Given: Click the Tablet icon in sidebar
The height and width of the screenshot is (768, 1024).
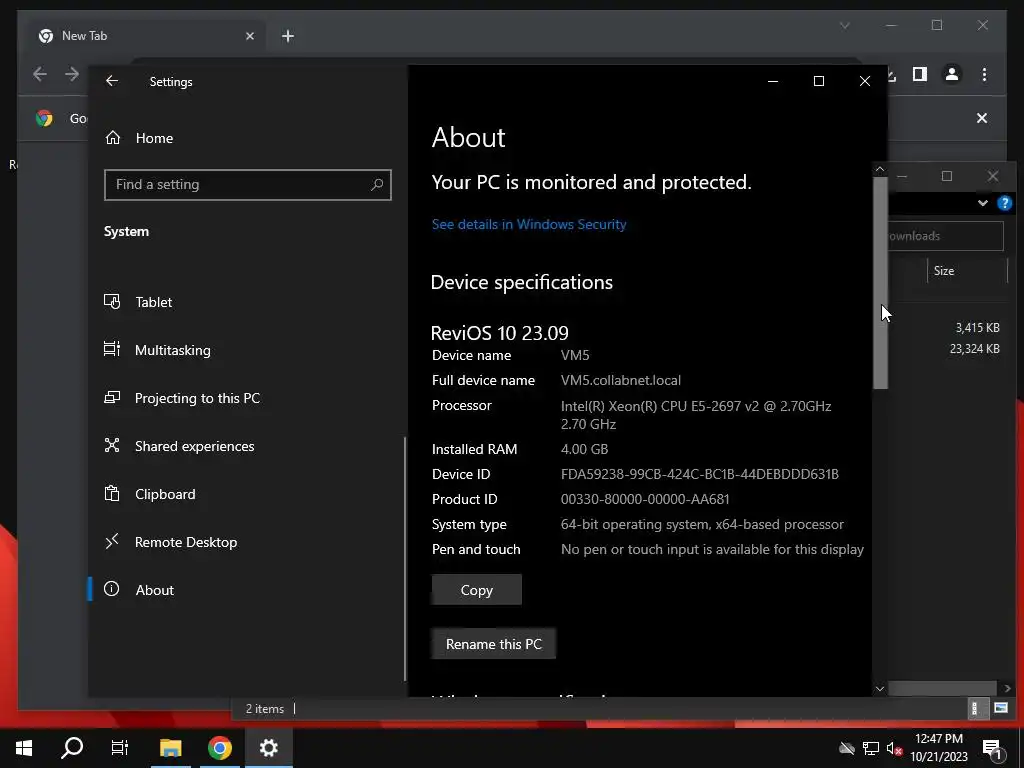Looking at the screenshot, I should click(x=112, y=302).
